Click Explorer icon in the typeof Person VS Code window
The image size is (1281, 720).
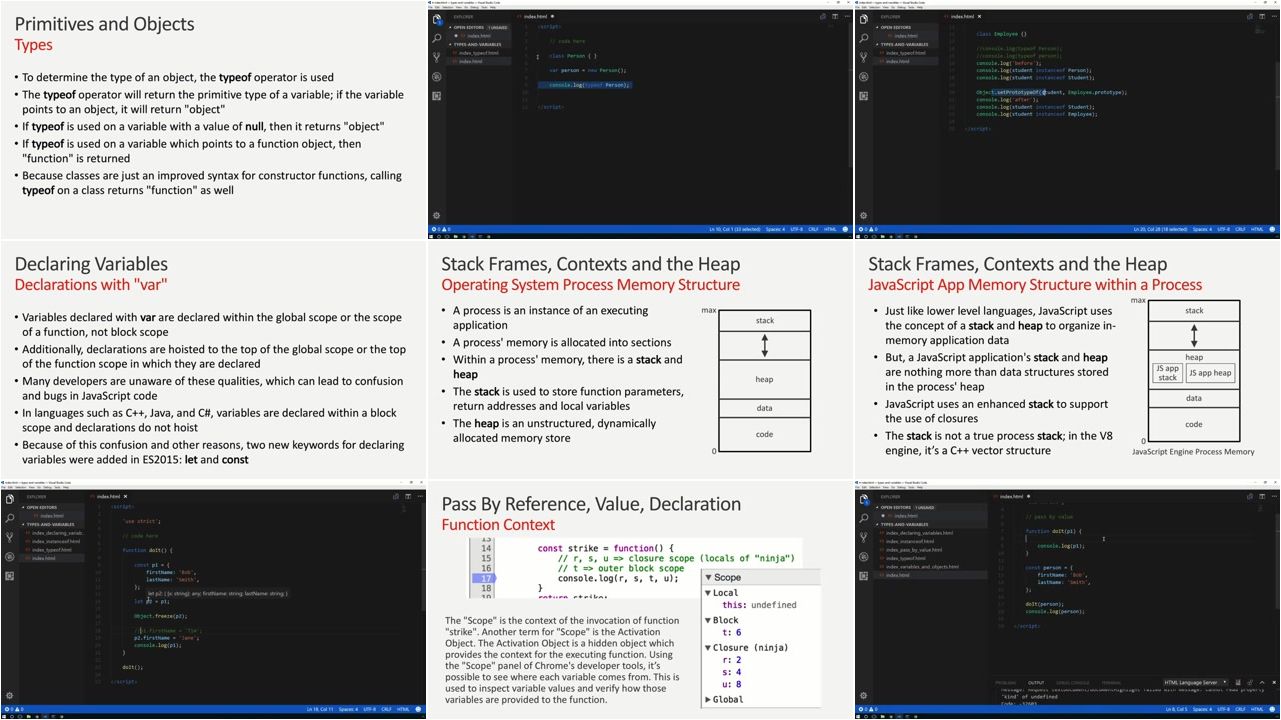tap(437, 19)
